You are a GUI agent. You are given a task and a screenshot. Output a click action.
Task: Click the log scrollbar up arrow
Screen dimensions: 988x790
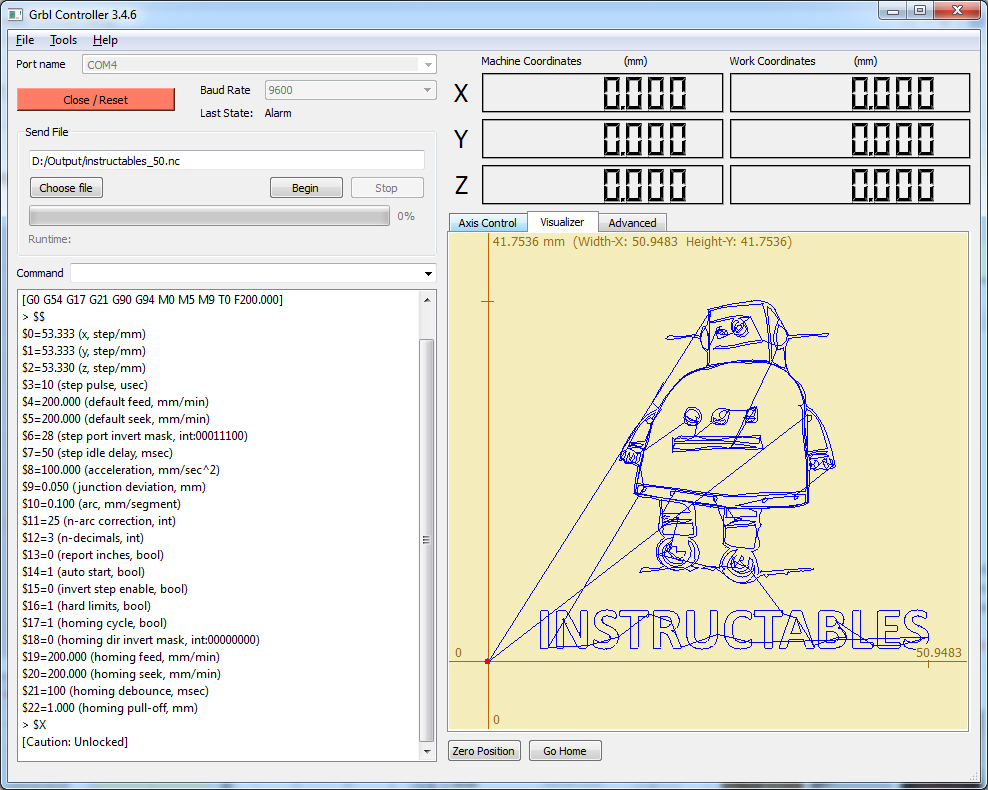coord(427,300)
